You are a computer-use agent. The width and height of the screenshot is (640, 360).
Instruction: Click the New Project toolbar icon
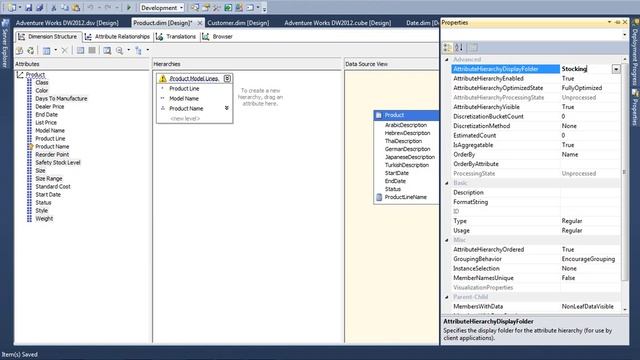tap(12, 7)
